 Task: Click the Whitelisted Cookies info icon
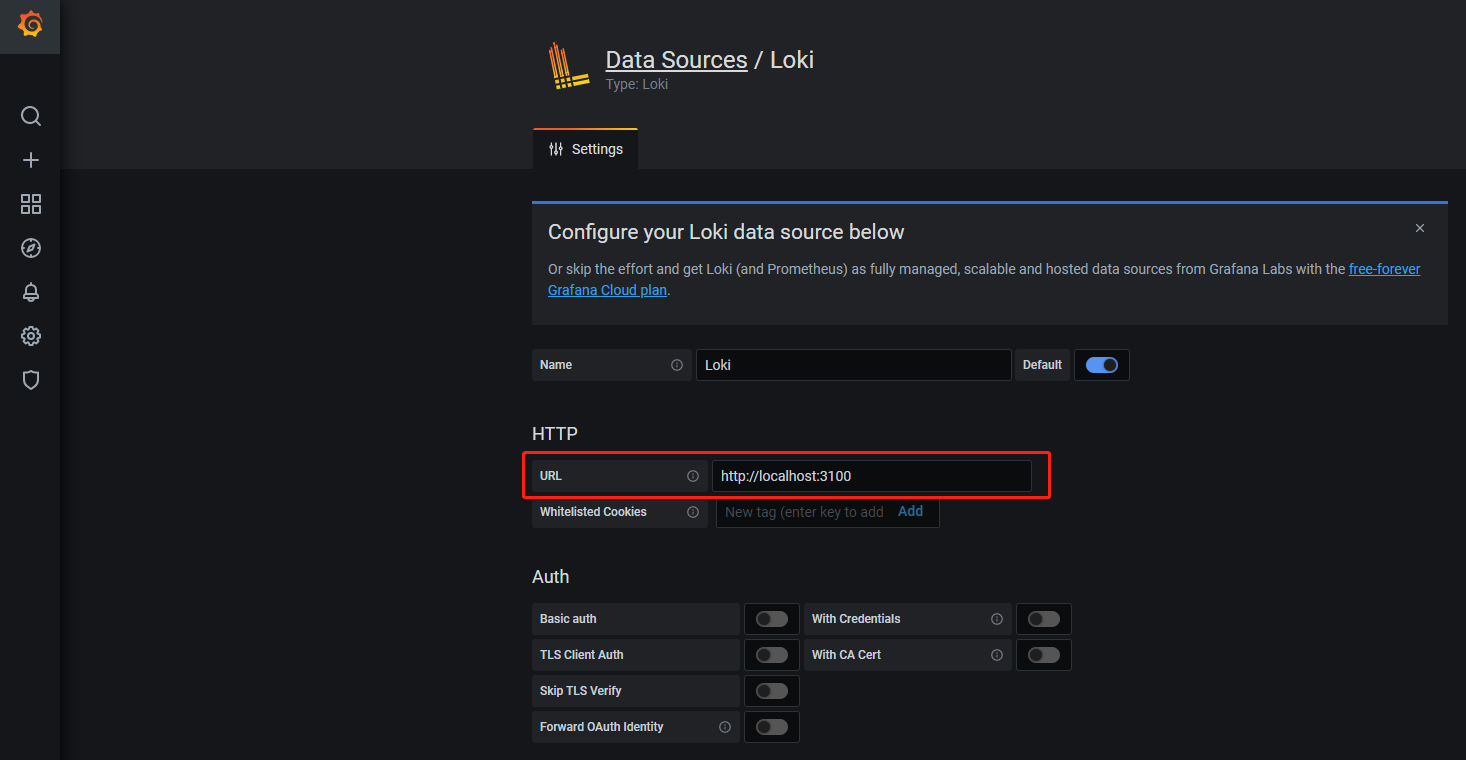(x=693, y=512)
